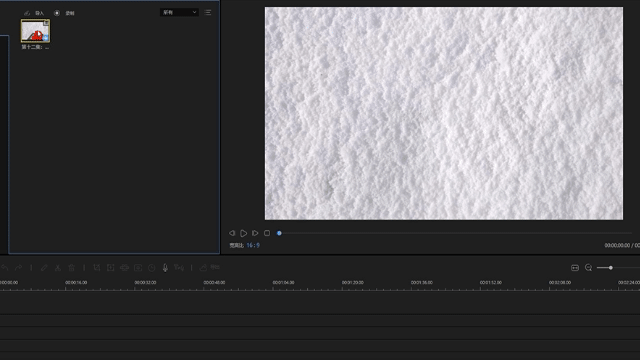This screenshot has height=360, width=640.
Task: Click the 00:00:32.00 timeline ruler mark
Action: pyautogui.click(x=145, y=282)
